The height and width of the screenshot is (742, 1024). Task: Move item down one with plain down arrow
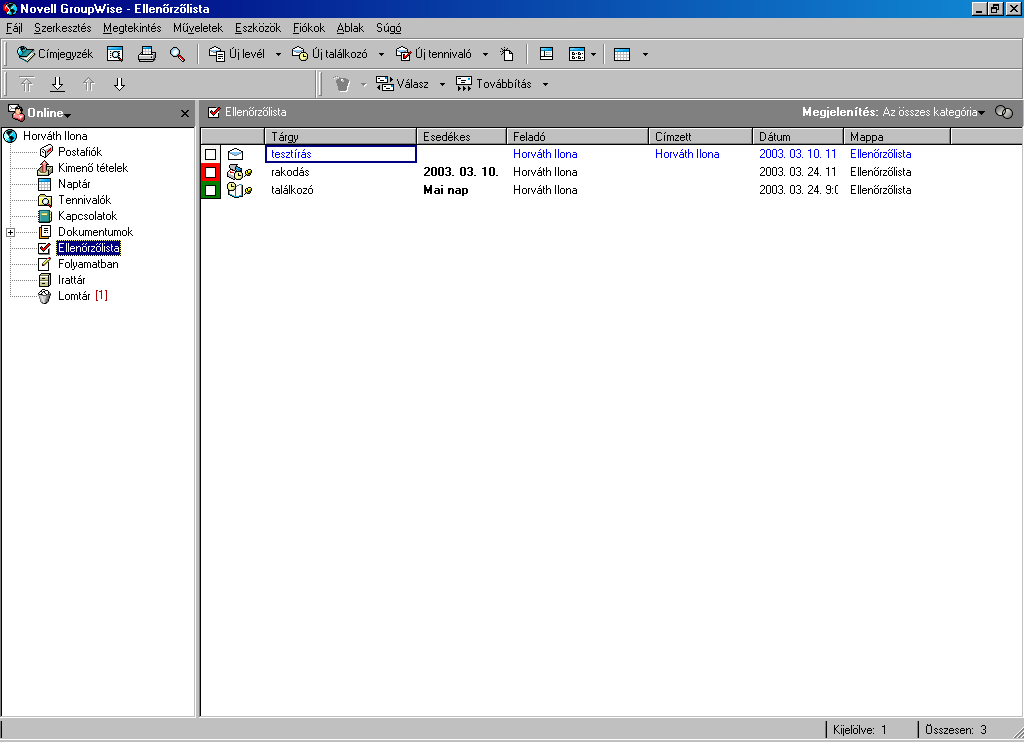119,84
